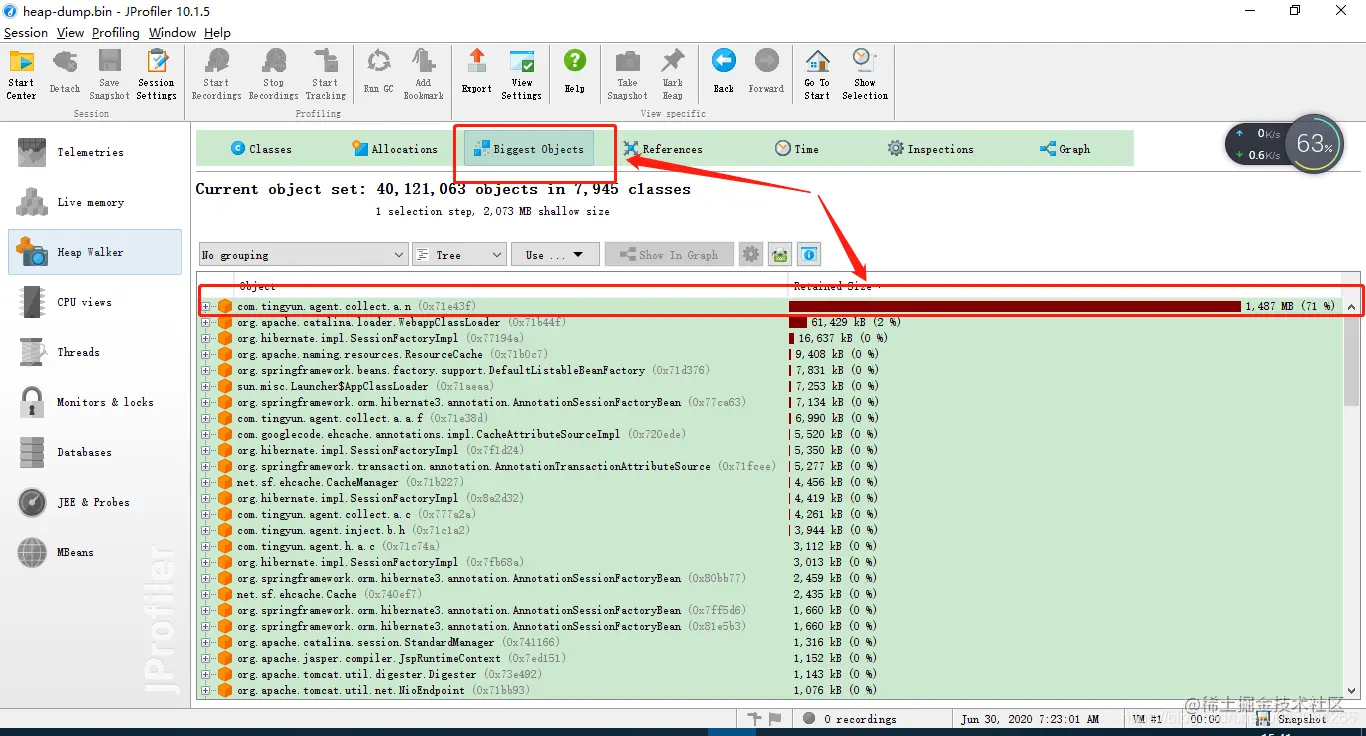1366x736 pixels.
Task: Open the JEE & Probes section
Action: (x=95, y=502)
